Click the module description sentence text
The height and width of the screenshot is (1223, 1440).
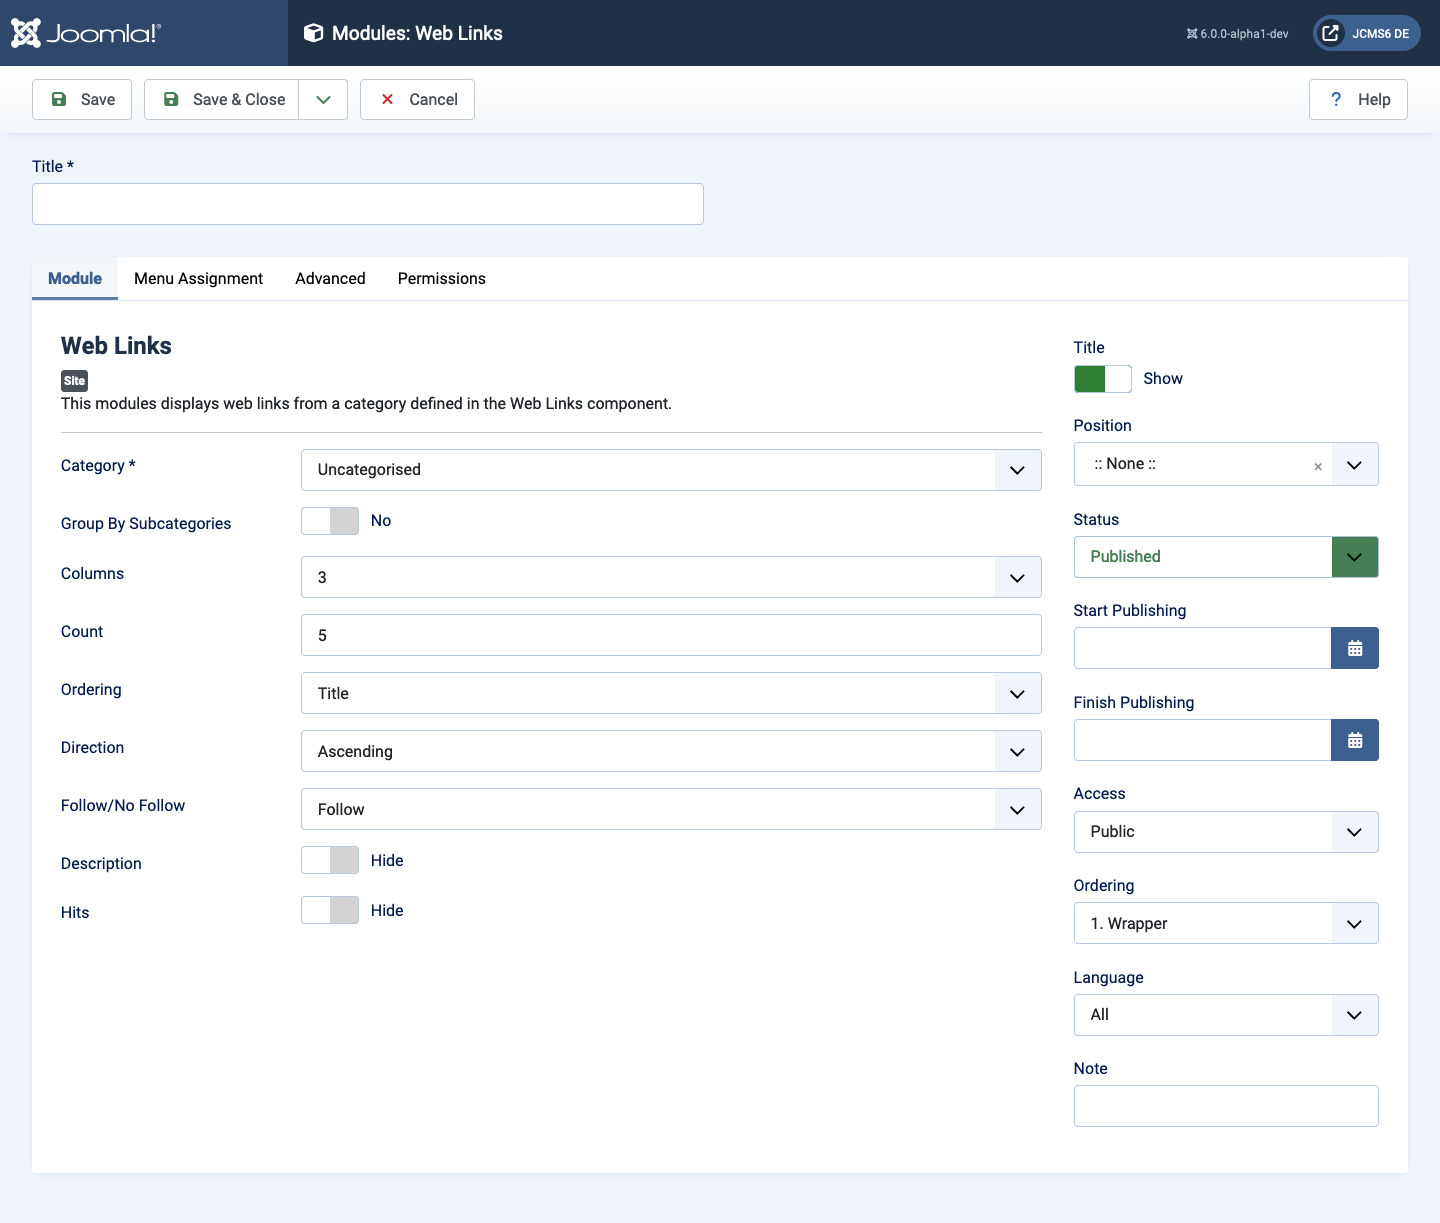click(x=366, y=403)
